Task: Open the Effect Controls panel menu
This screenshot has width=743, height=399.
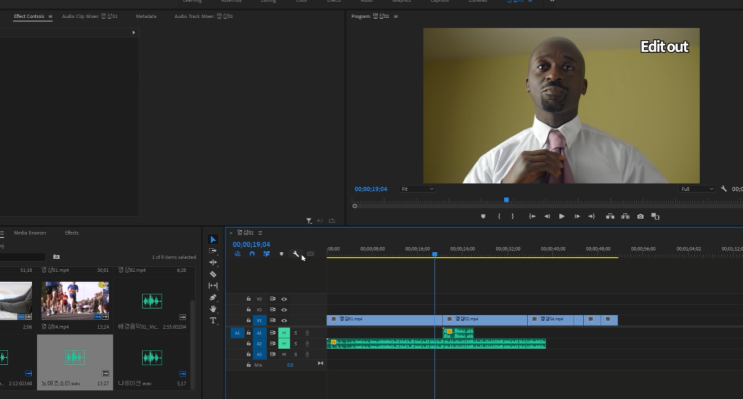Action: coord(50,16)
